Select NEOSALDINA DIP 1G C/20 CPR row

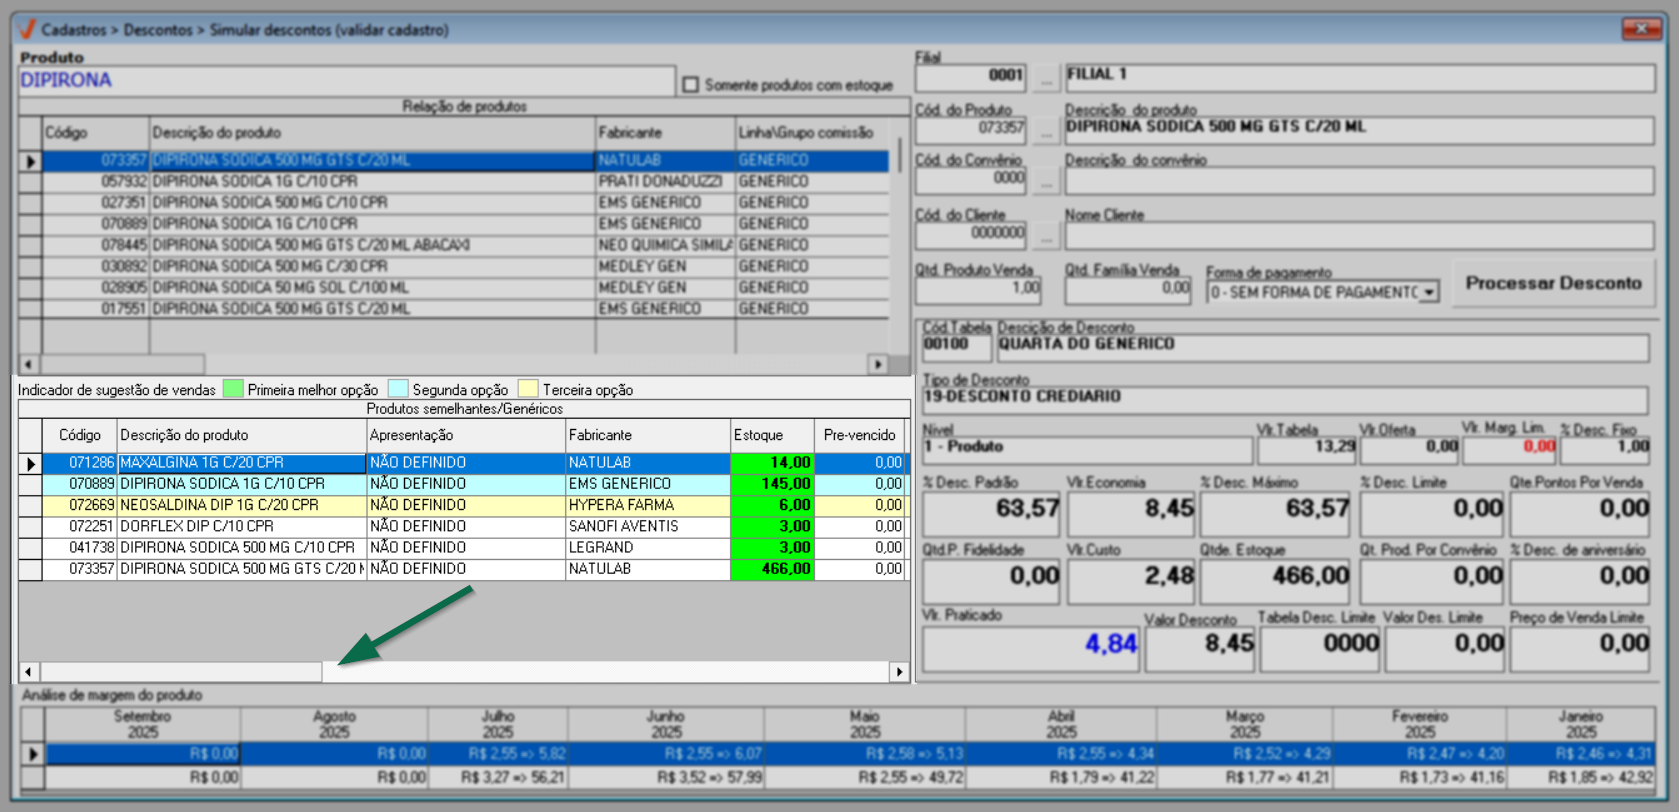tap(240, 505)
